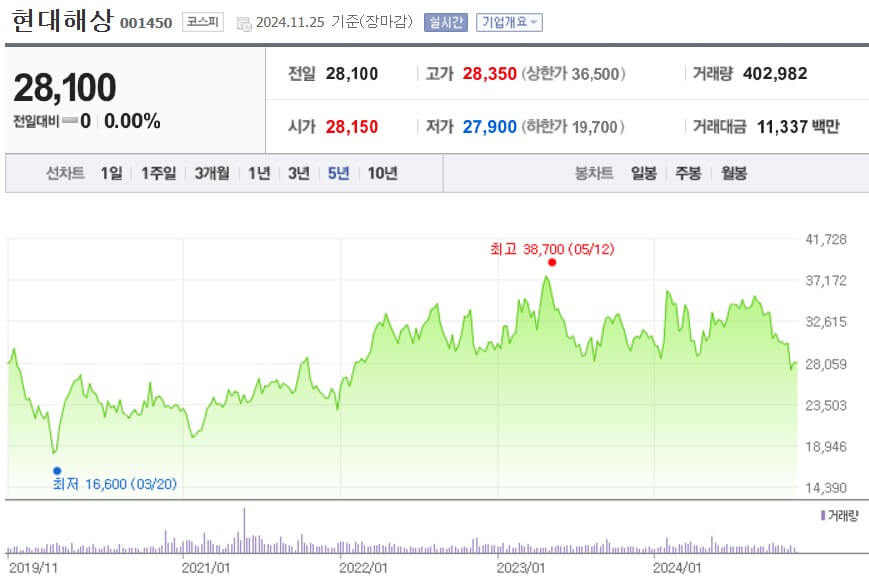869x585 pixels.
Task: Click the current price 28,100 large figure
Action: point(65,88)
